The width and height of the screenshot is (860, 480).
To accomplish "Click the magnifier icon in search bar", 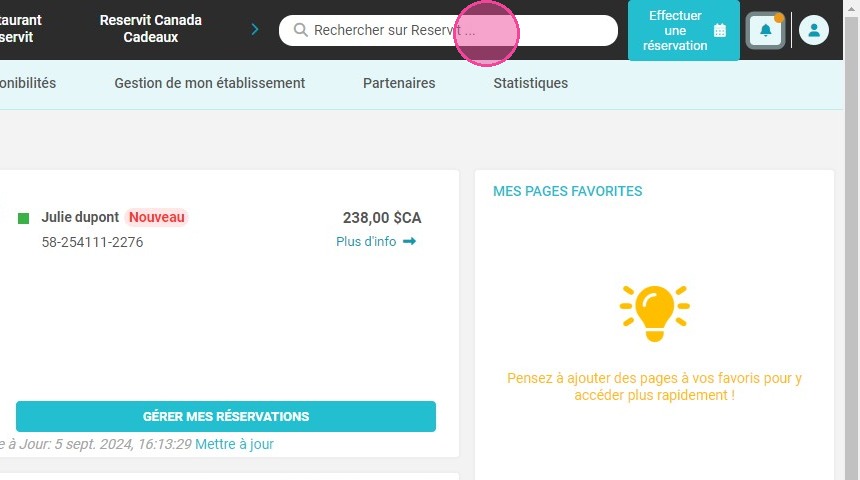I will point(300,30).
